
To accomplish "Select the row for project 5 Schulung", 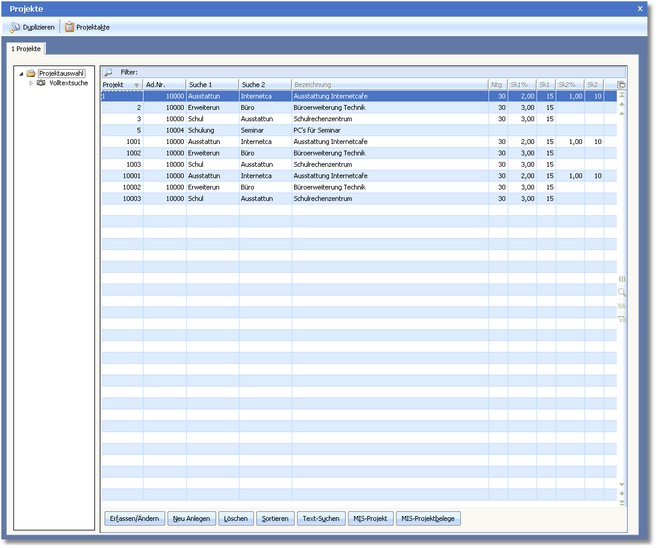I will 300,130.
